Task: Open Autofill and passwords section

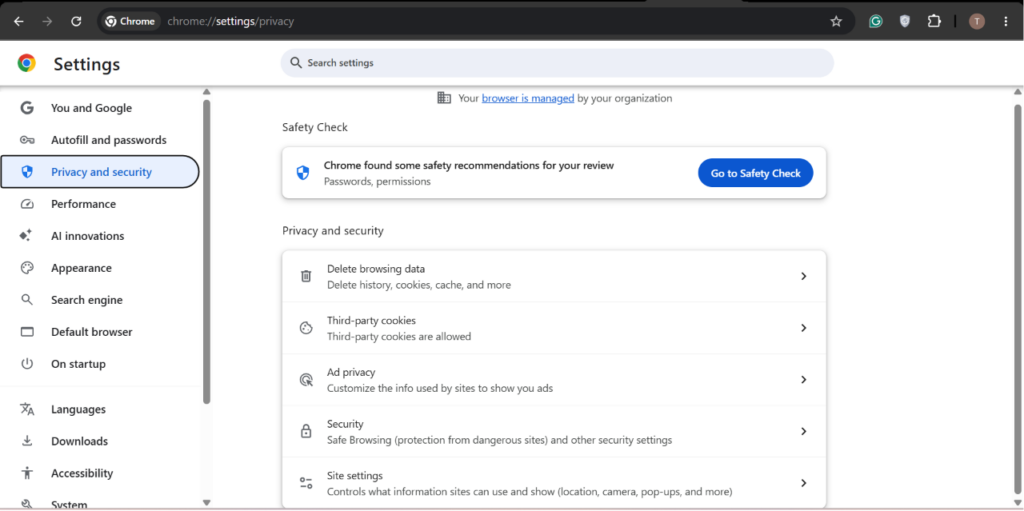Action: click(x=100, y=140)
